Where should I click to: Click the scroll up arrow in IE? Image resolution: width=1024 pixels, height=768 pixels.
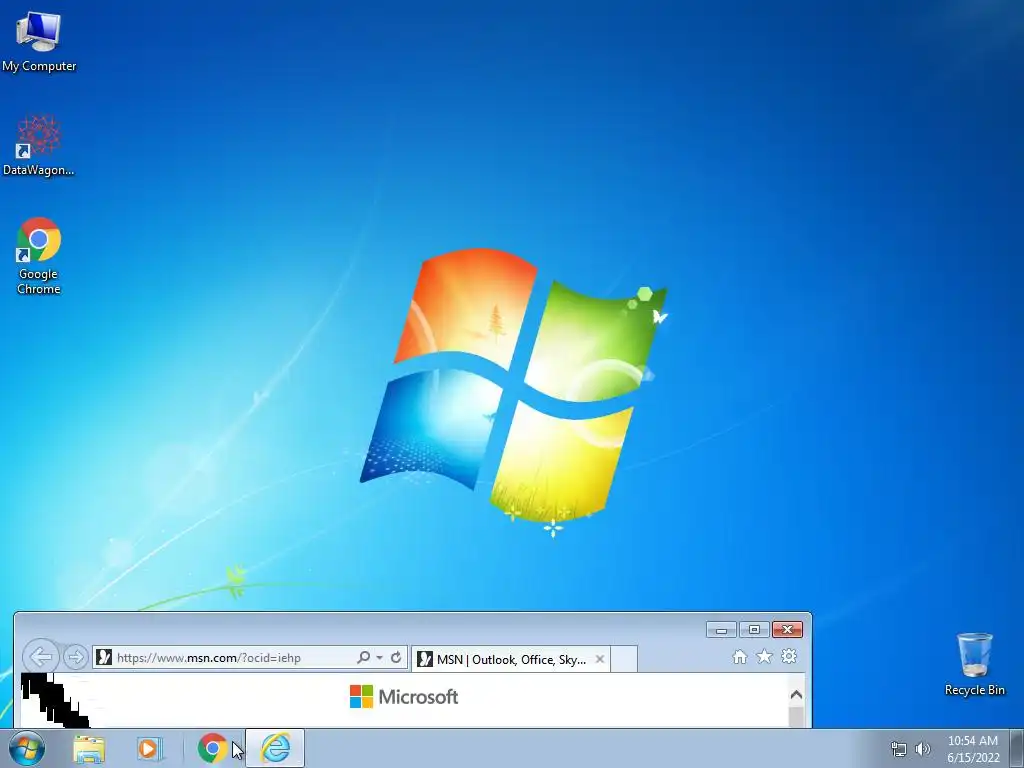coord(796,695)
